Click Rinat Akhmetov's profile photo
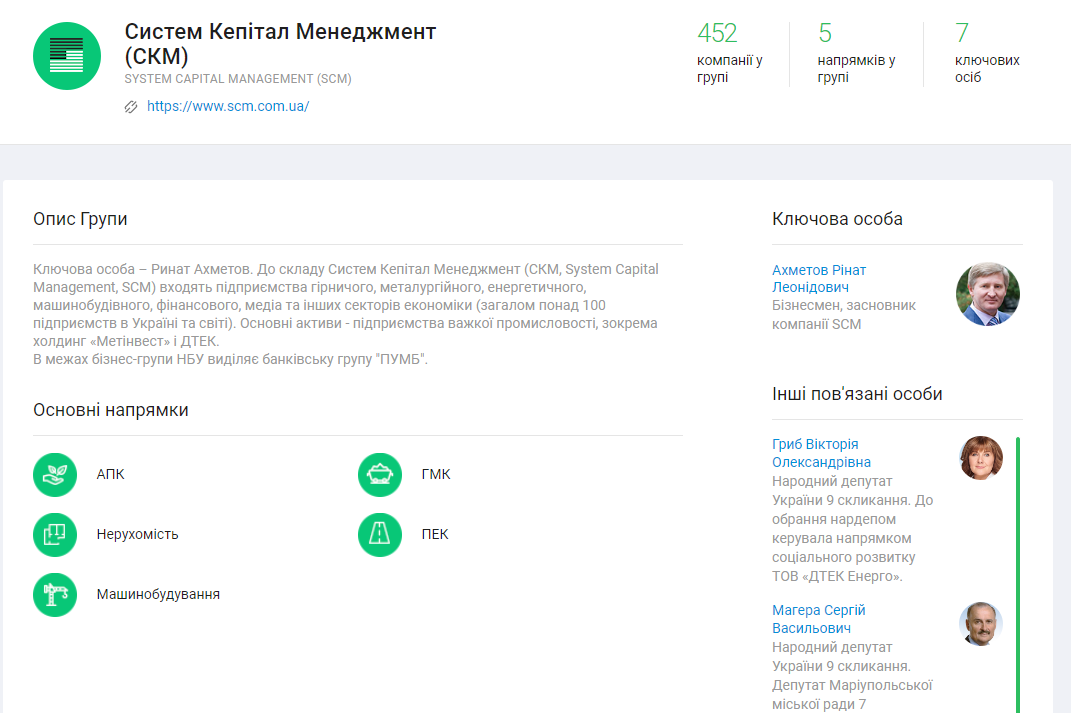 tap(988, 294)
